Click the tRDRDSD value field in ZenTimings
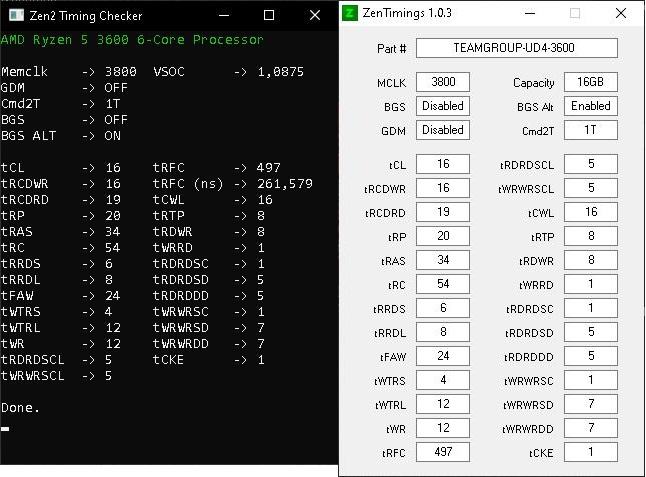The height and width of the screenshot is (477, 646). pos(591,332)
